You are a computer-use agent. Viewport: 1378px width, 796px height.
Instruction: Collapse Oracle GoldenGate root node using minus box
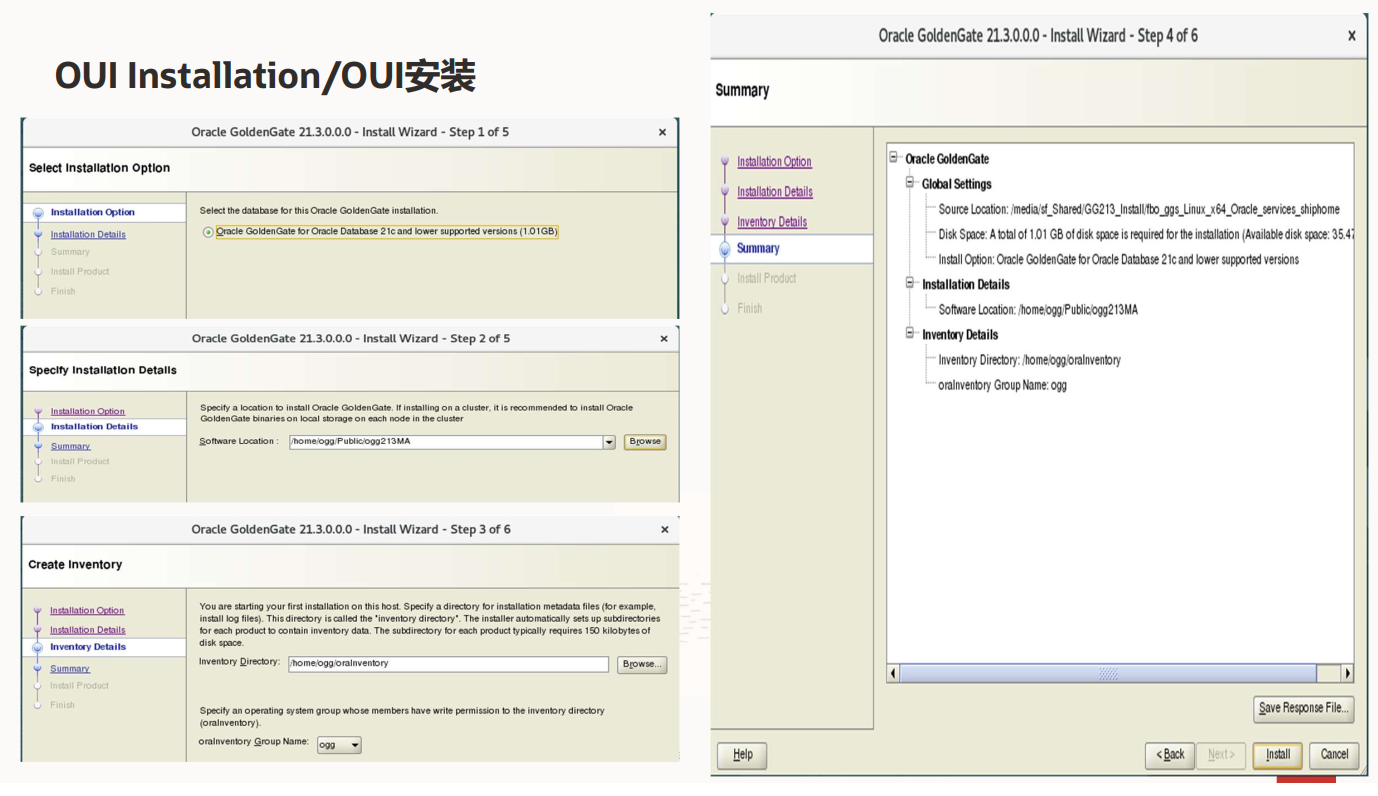pos(894,158)
